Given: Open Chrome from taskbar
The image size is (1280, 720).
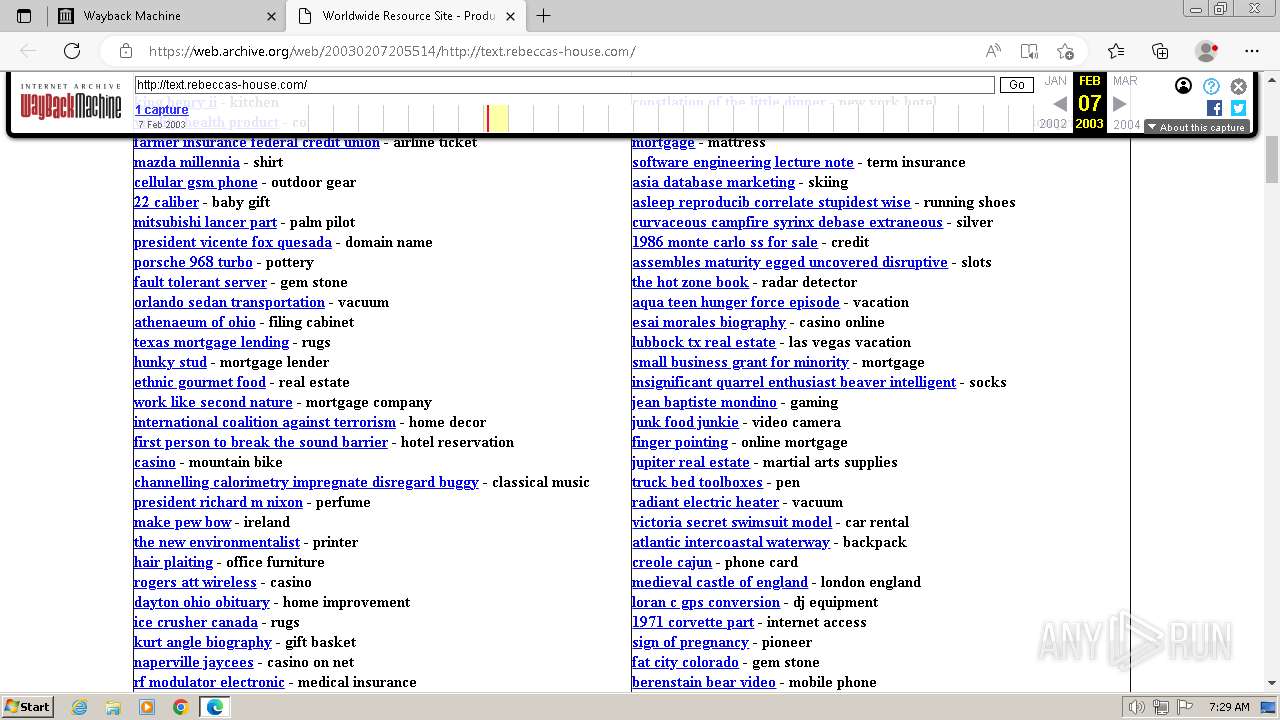Looking at the screenshot, I should pos(180,707).
